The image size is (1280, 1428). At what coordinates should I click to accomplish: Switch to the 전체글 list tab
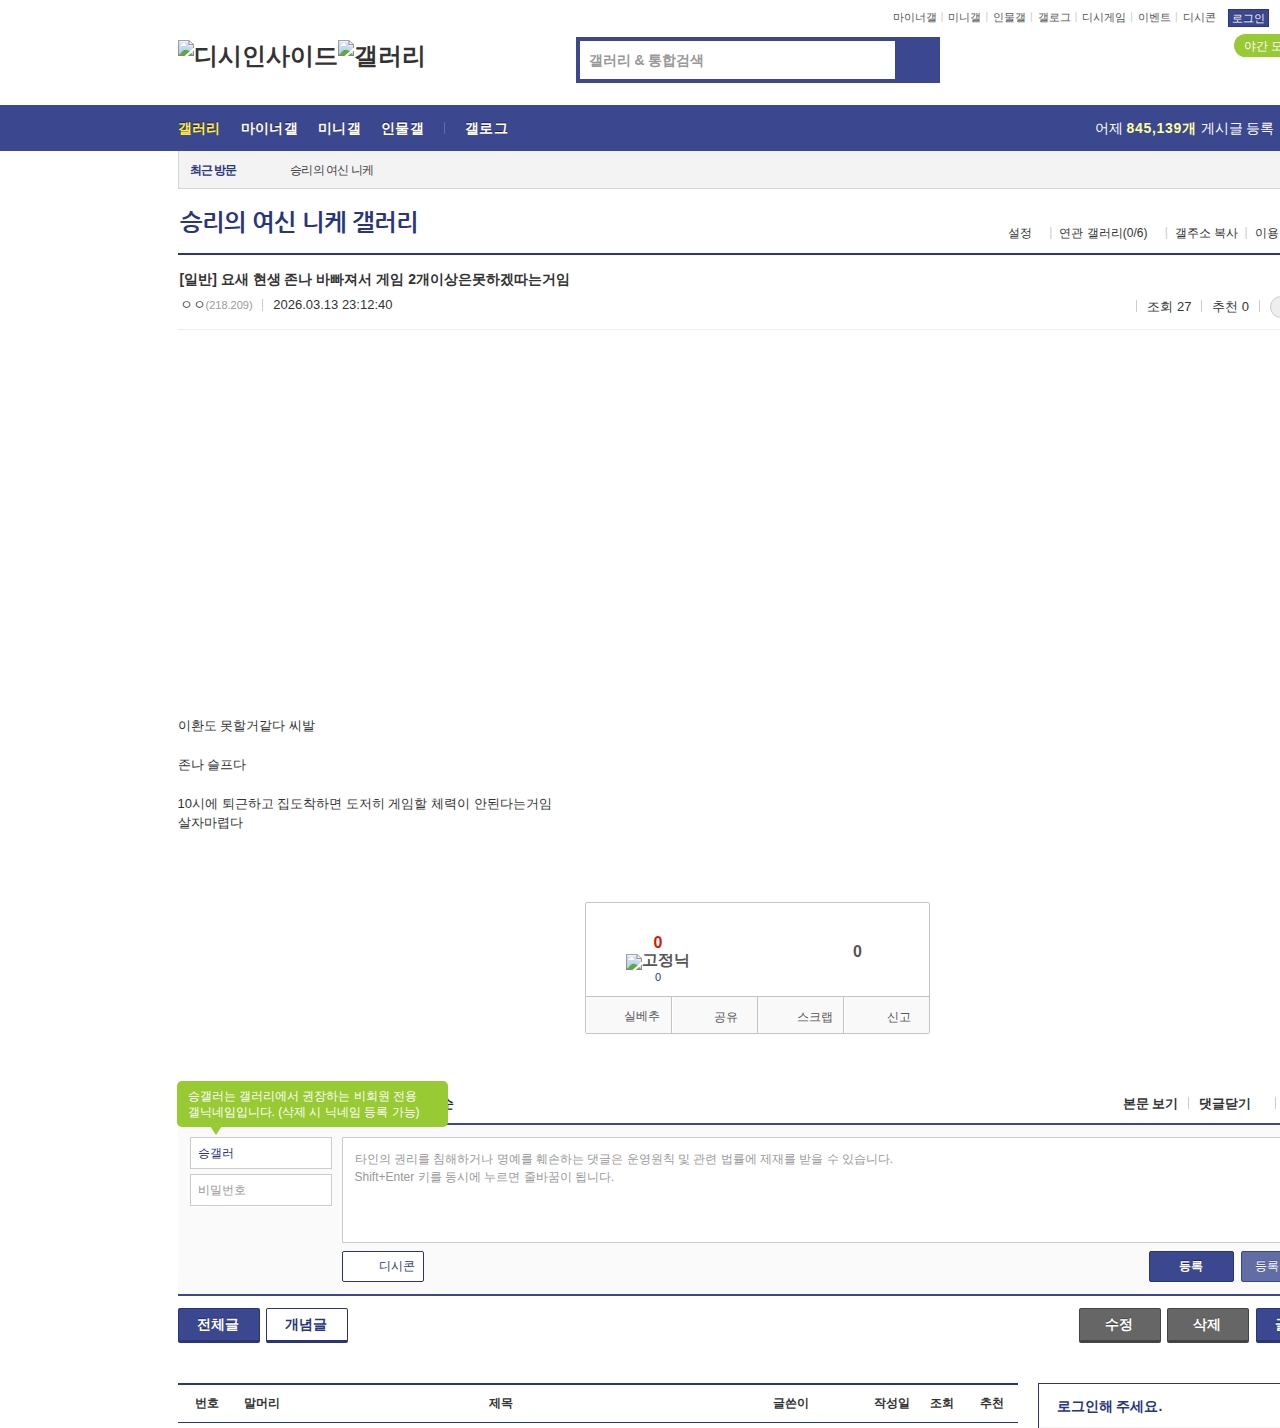219,1325
